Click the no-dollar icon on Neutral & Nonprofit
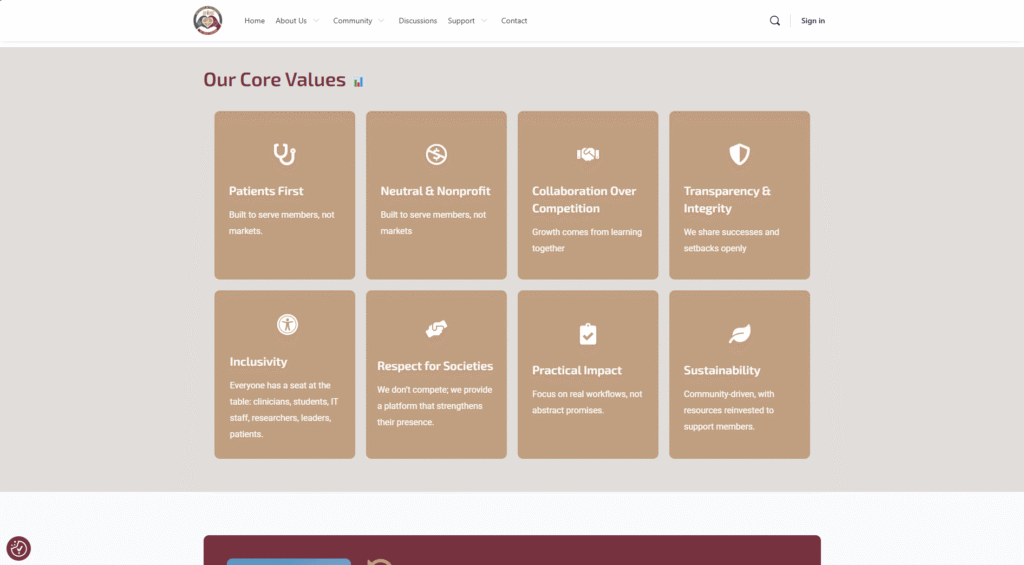The width and height of the screenshot is (1024, 565). (x=436, y=154)
